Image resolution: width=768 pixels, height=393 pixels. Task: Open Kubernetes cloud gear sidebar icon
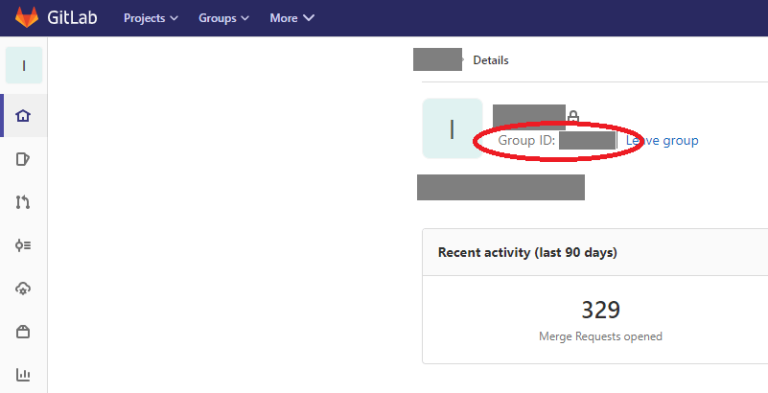23,288
